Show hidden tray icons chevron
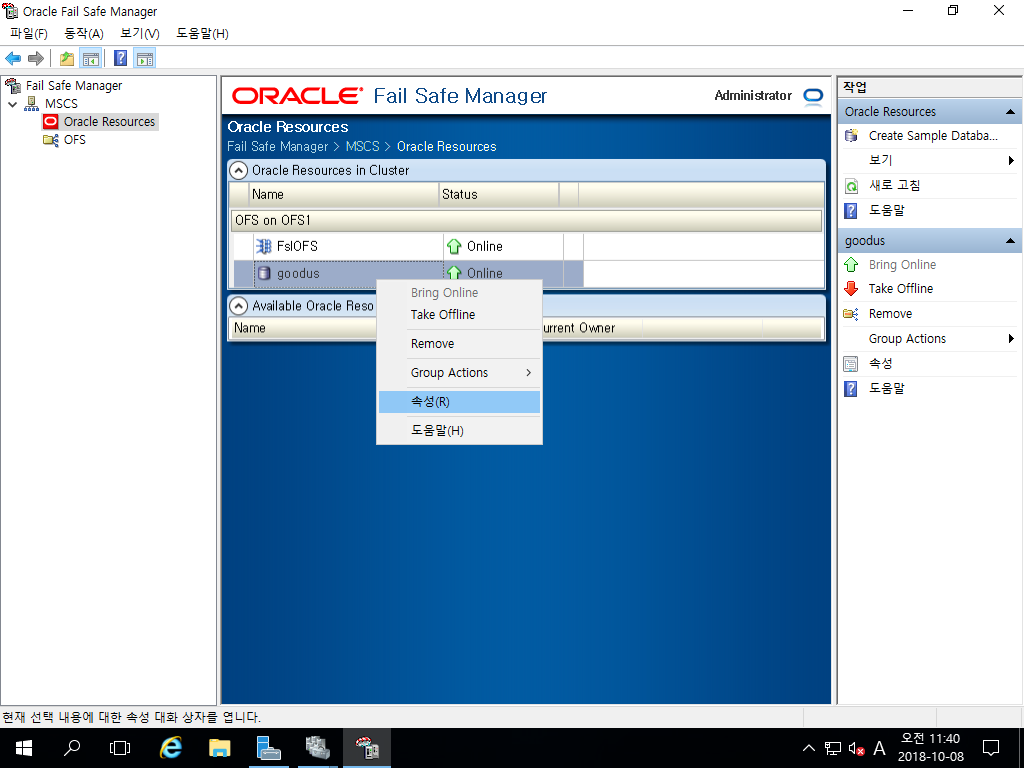Image resolution: width=1024 pixels, height=768 pixels. click(x=808, y=748)
